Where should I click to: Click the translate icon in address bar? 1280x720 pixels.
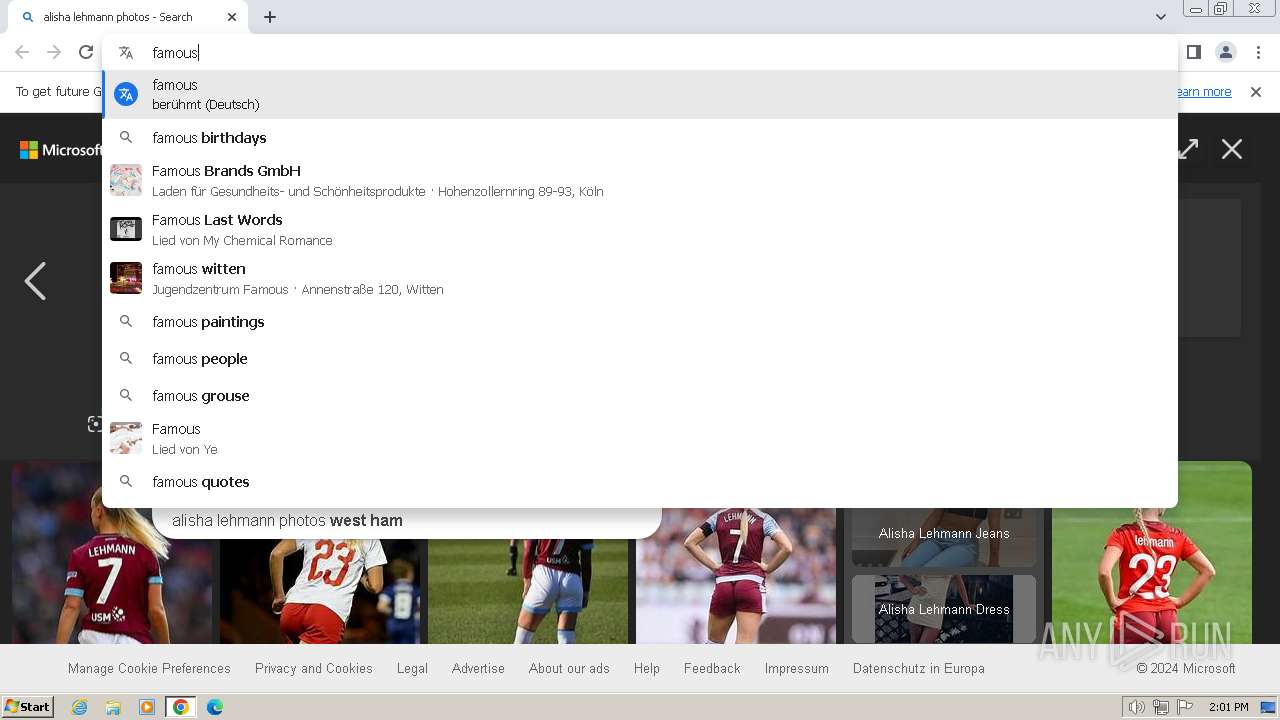(126, 53)
